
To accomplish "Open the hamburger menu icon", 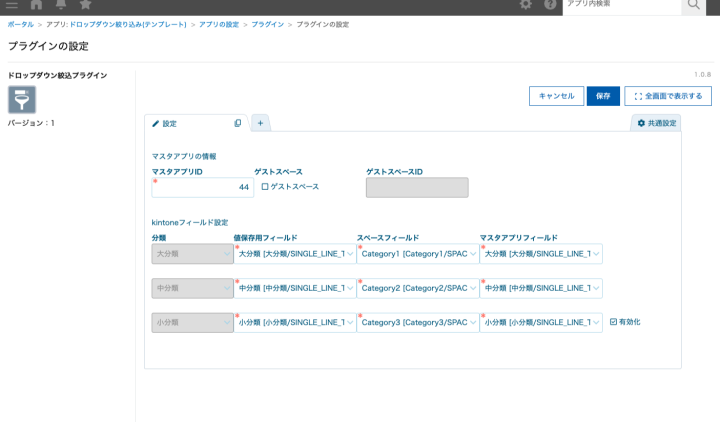I will pos(11,6).
